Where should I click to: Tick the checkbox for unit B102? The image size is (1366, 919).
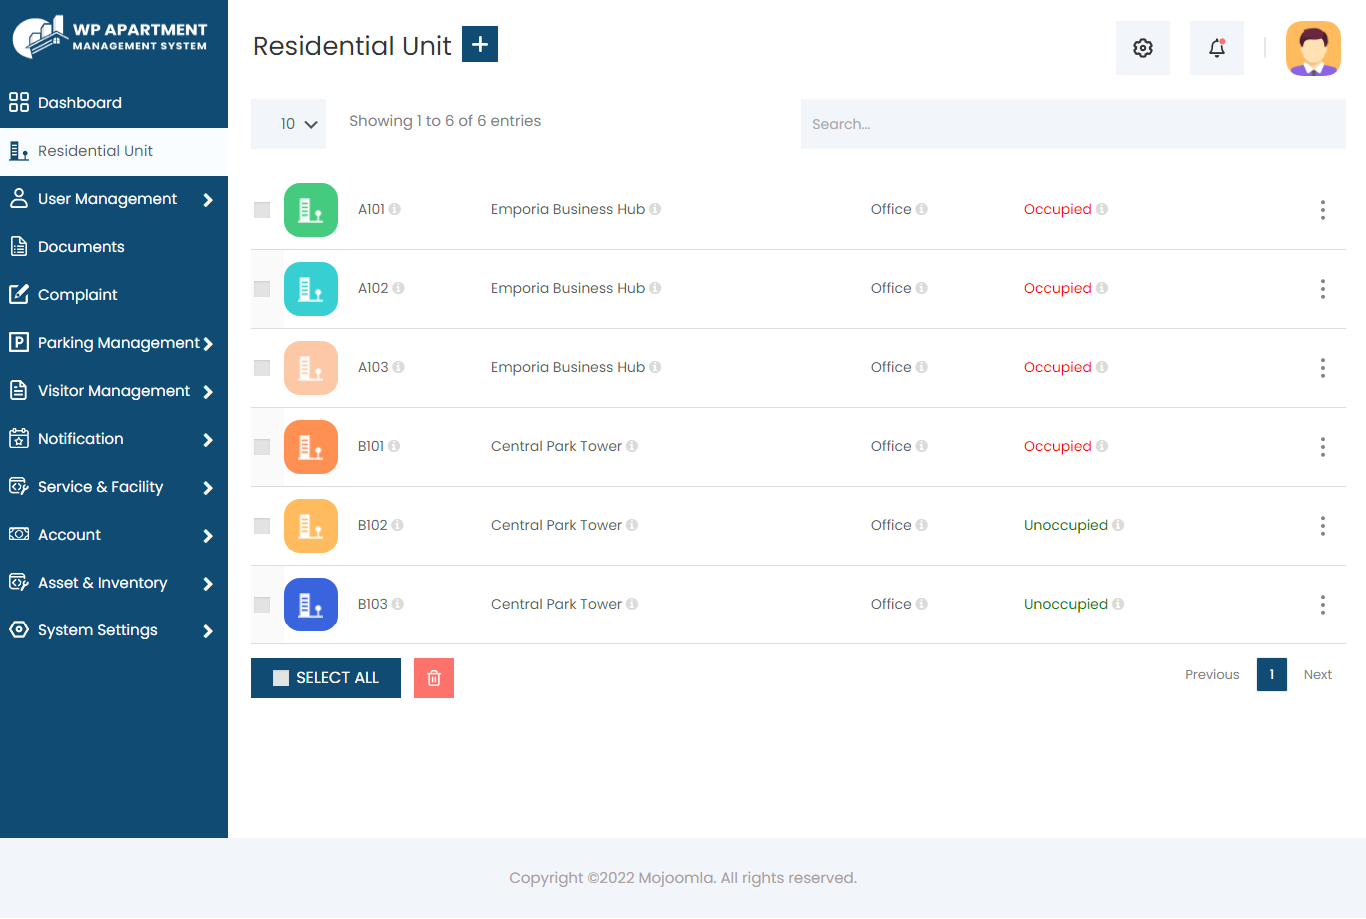click(x=262, y=526)
